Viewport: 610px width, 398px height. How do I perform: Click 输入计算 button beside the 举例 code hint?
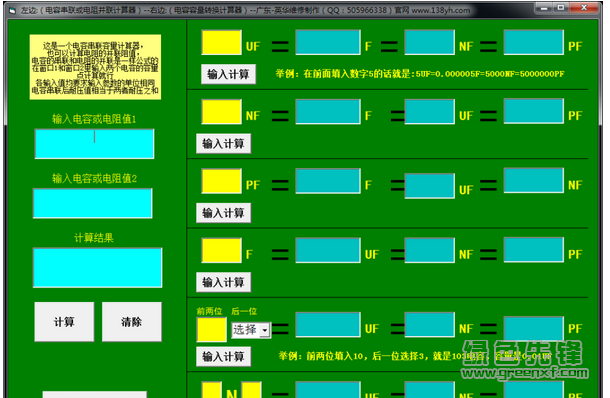click(223, 356)
